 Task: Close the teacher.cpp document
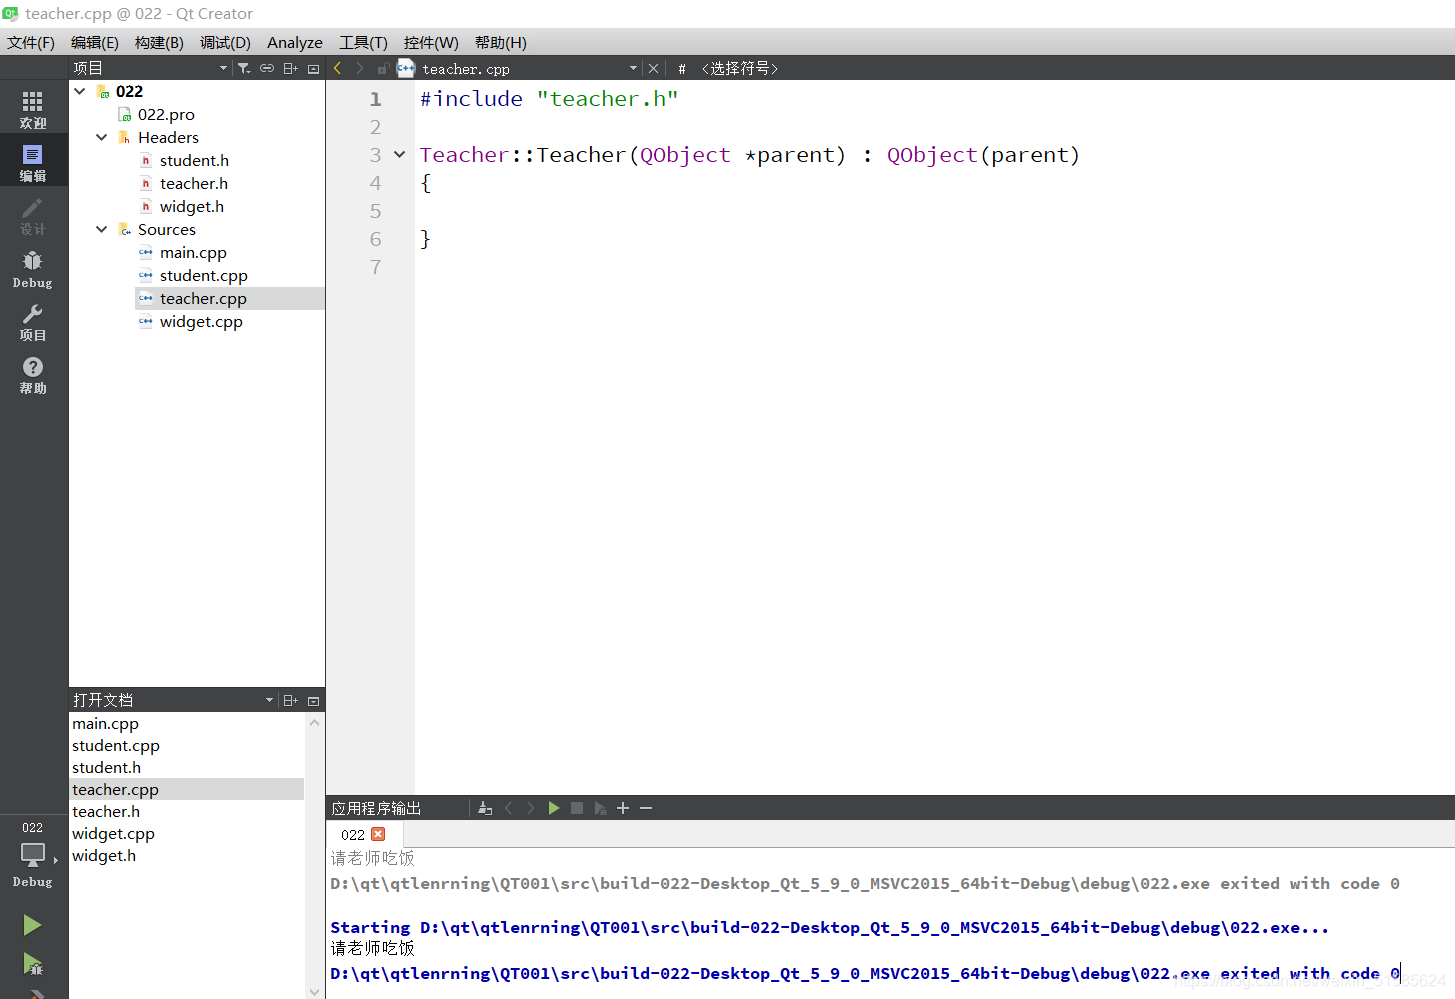653,68
